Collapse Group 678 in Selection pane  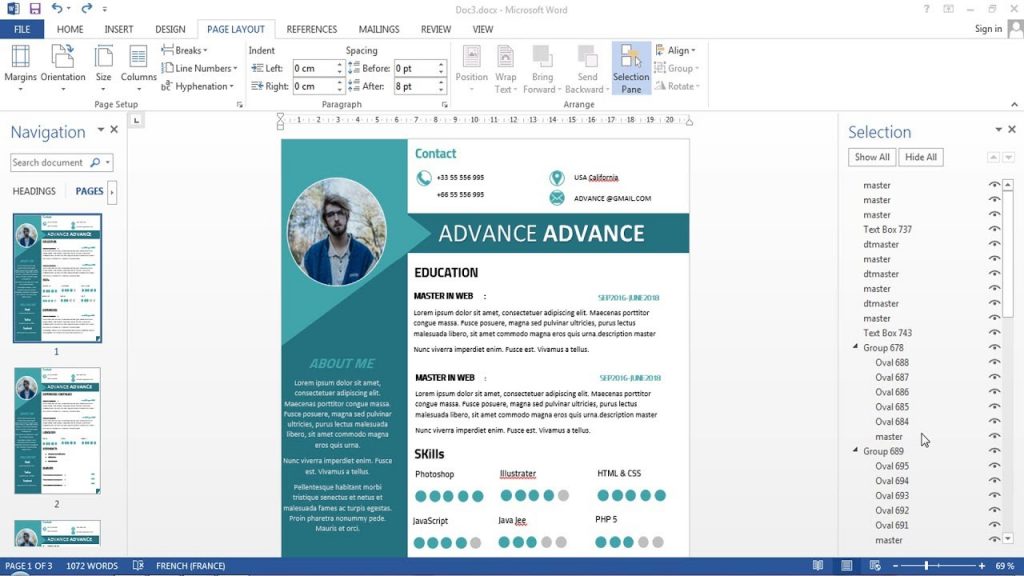point(855,347)
